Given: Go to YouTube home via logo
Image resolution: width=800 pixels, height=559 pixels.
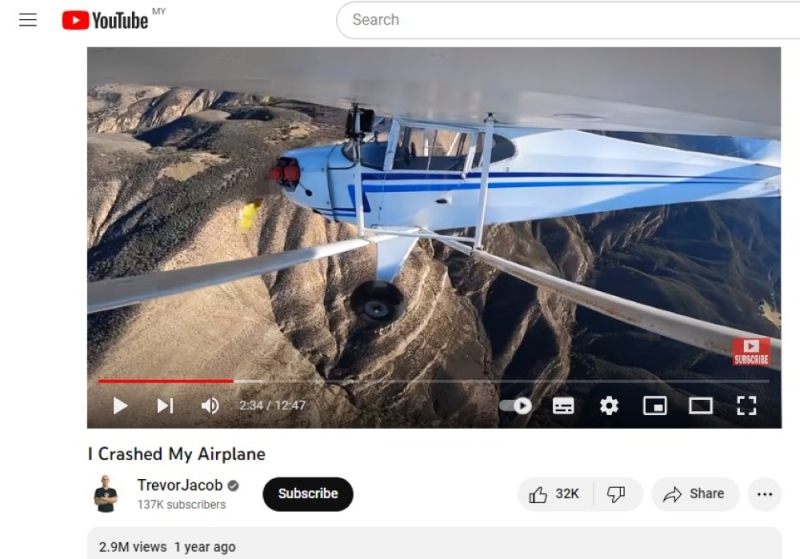Looking at the screenshot, I should [x=105, y=20].
